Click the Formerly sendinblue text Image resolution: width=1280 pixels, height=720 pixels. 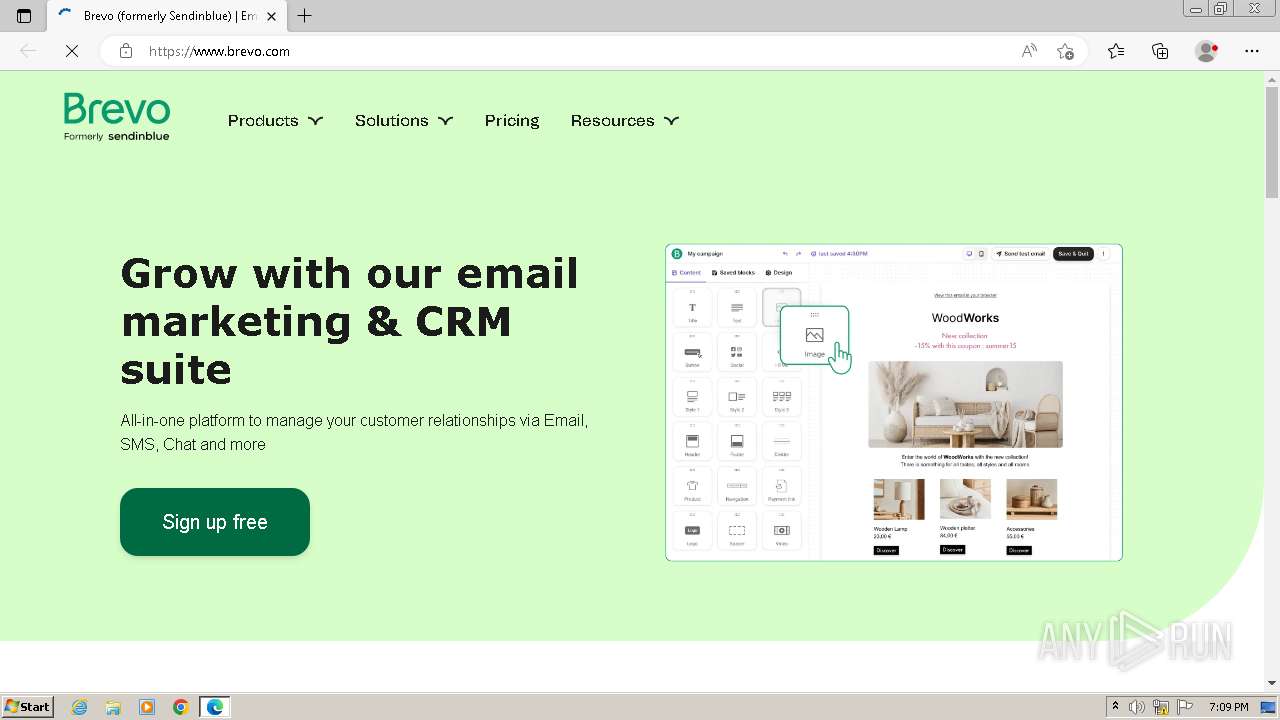click(117, 136)
